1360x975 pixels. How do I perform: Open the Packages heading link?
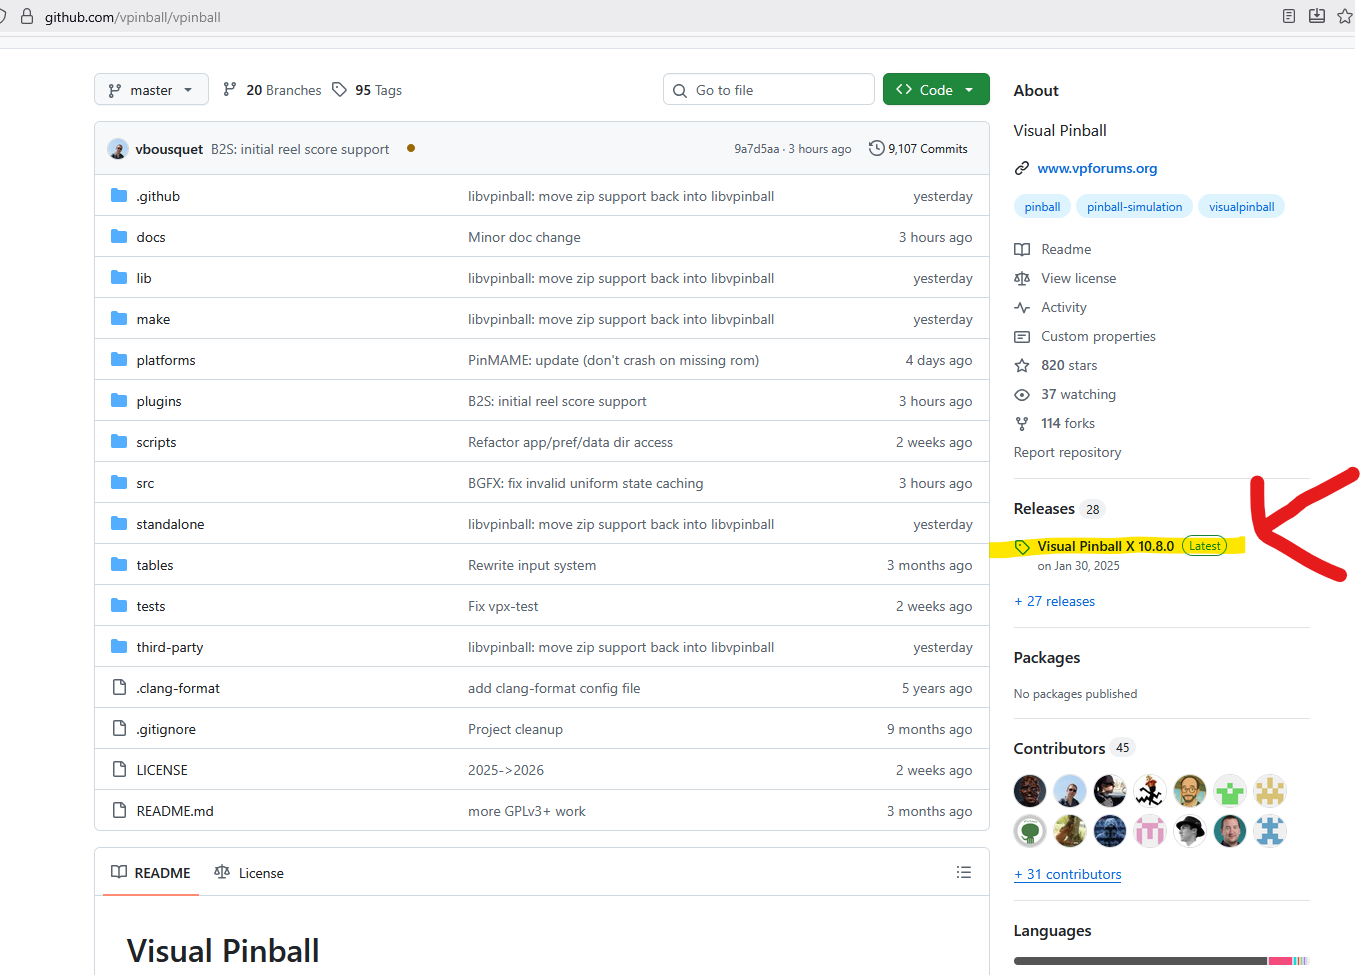1047,658
